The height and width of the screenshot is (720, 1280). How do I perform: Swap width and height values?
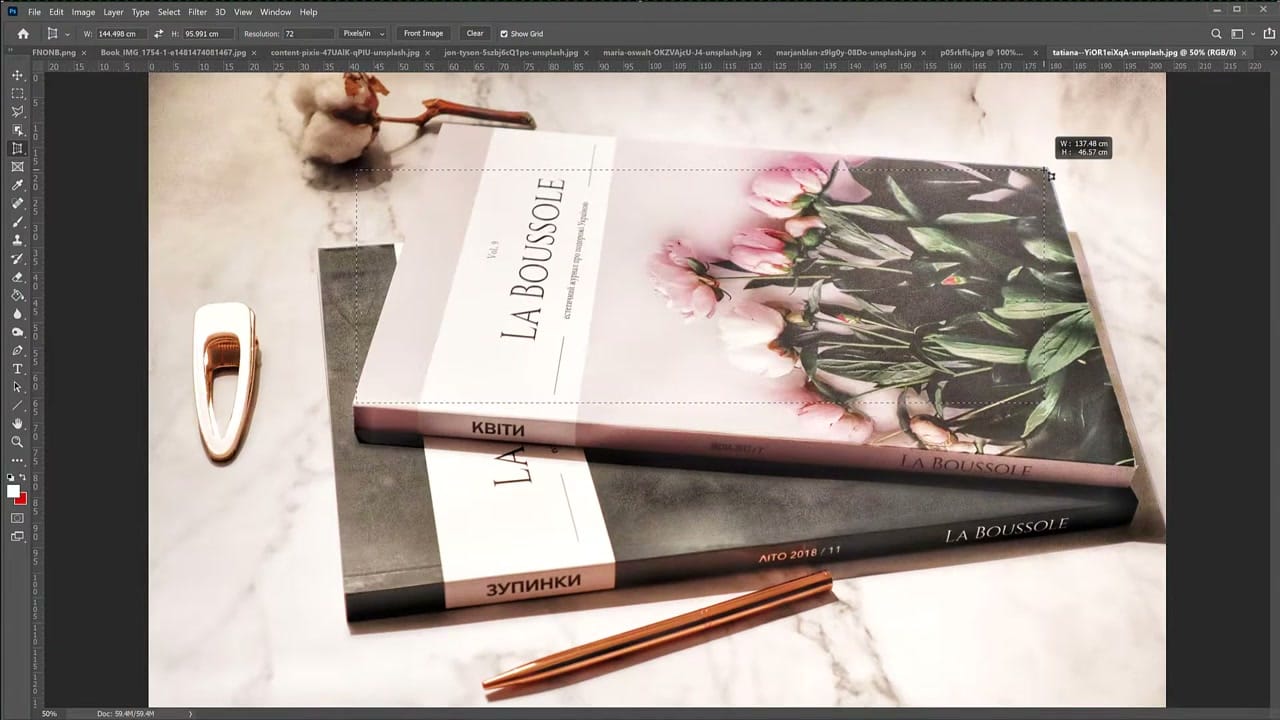point(158,33)
